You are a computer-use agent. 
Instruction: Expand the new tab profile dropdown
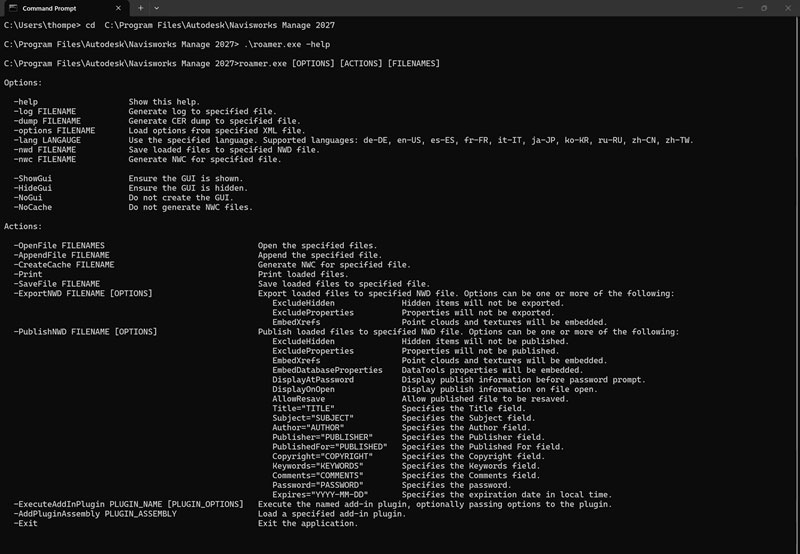(x=158, y=8)
